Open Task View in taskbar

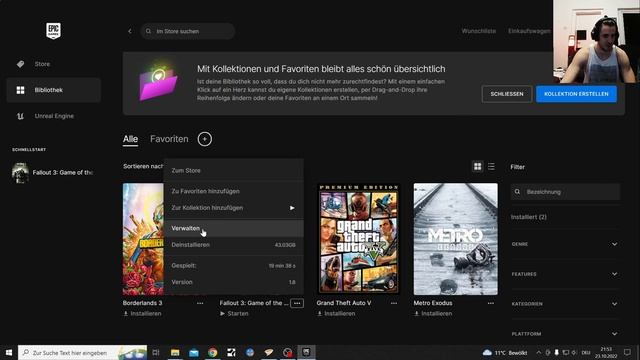(x=156, y=353)
